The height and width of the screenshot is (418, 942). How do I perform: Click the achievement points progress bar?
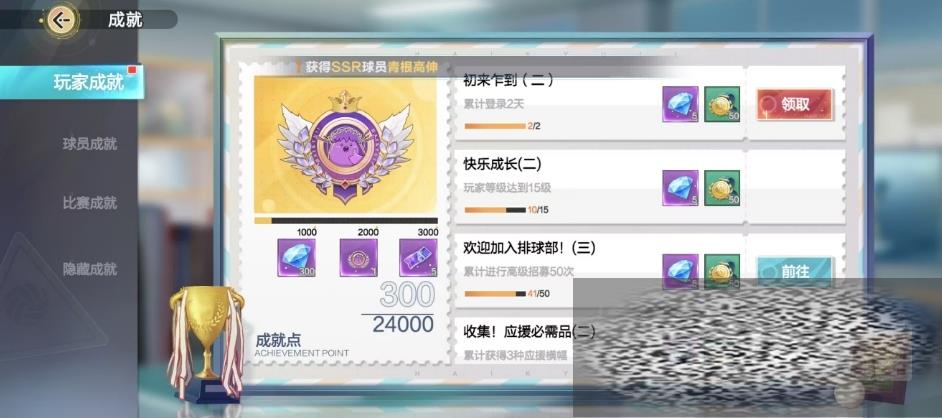346,220
